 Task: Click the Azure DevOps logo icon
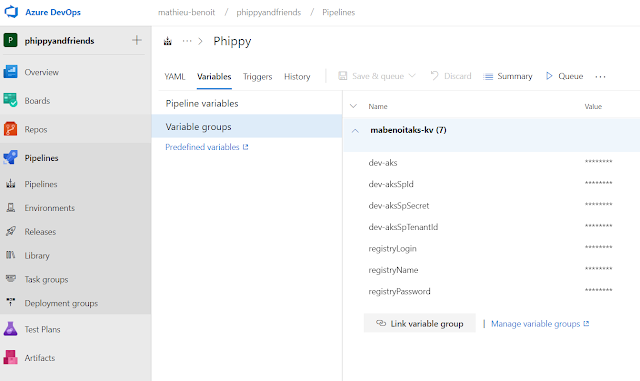pyautogui.click(x=11, y=11)
